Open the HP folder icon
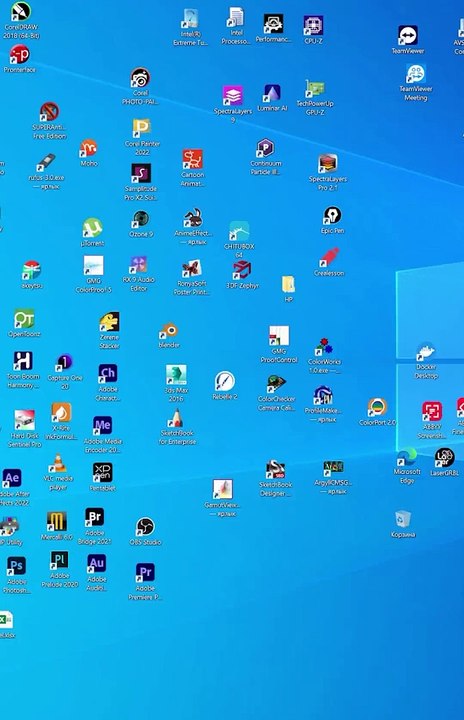 [x=288, y=285]
